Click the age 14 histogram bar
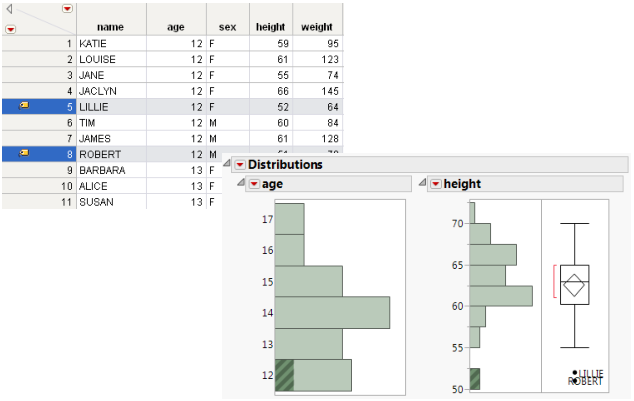The width and height of the screenshot is (634, 401). [331, 312]
